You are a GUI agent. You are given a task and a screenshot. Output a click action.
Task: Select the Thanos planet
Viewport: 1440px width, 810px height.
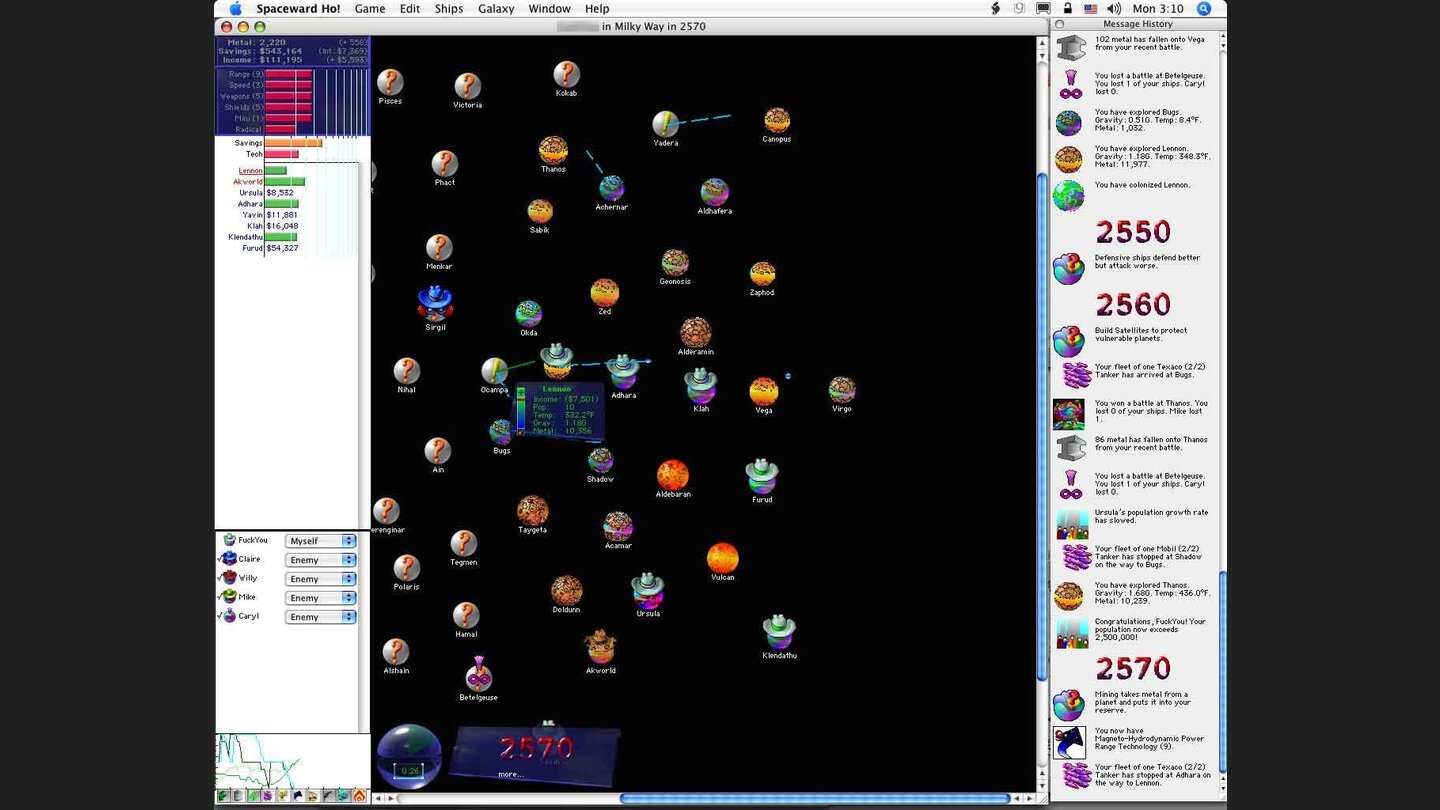(553, 150)
